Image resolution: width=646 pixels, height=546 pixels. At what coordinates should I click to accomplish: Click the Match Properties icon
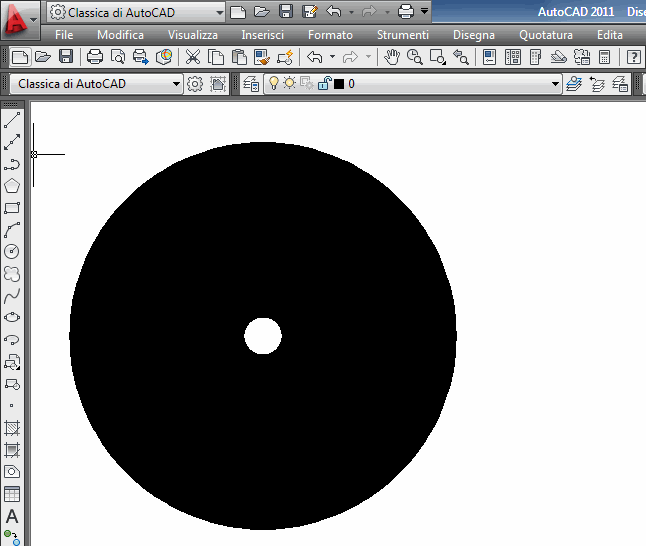262,57
